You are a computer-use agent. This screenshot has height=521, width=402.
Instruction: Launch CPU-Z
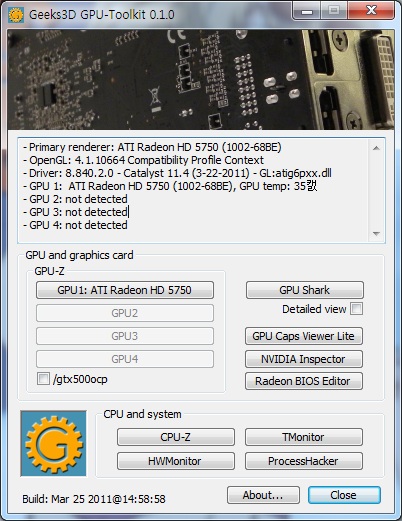(176, 437)
